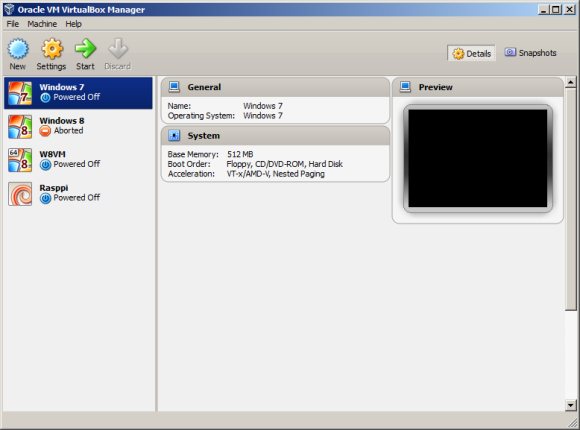This screenshot has width=580, height=430.
Task: Click the black VM preview thumbnail
Action: point(478,158)
